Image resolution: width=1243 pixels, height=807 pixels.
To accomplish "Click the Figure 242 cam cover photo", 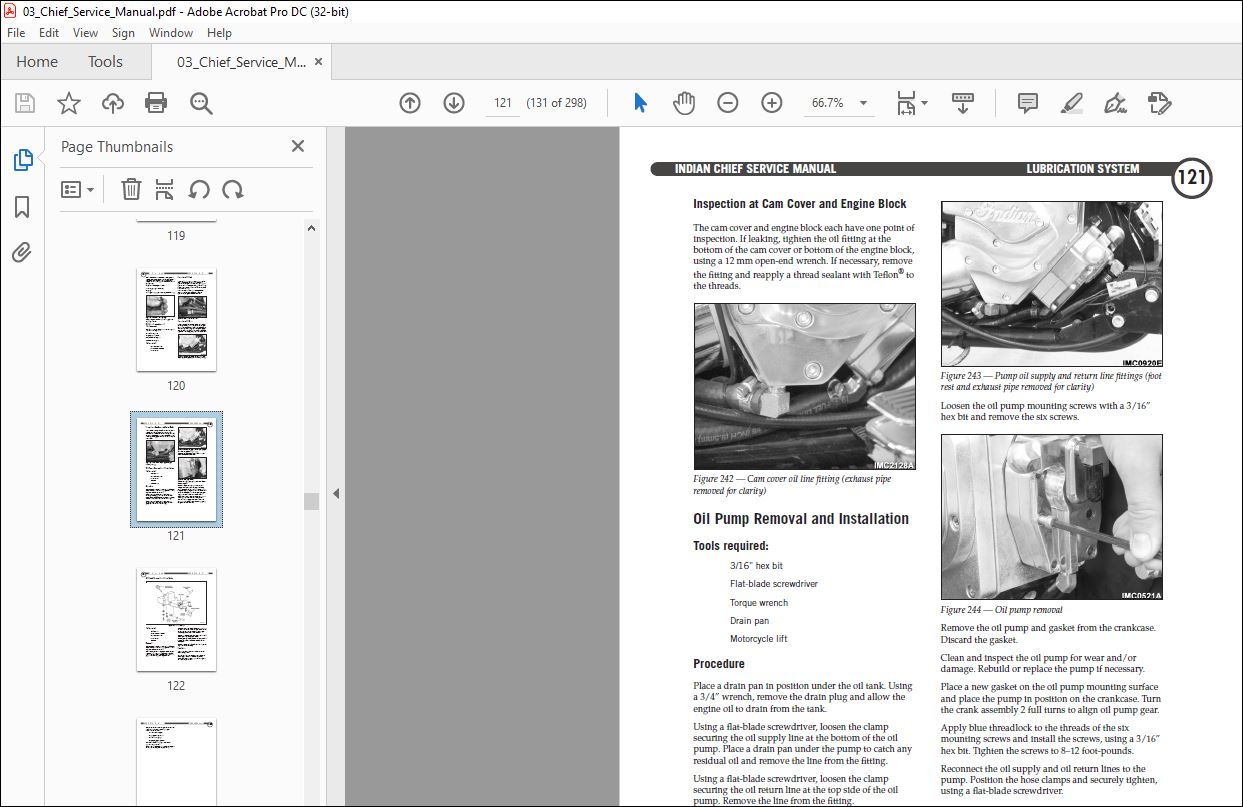I will pos(804,387).
